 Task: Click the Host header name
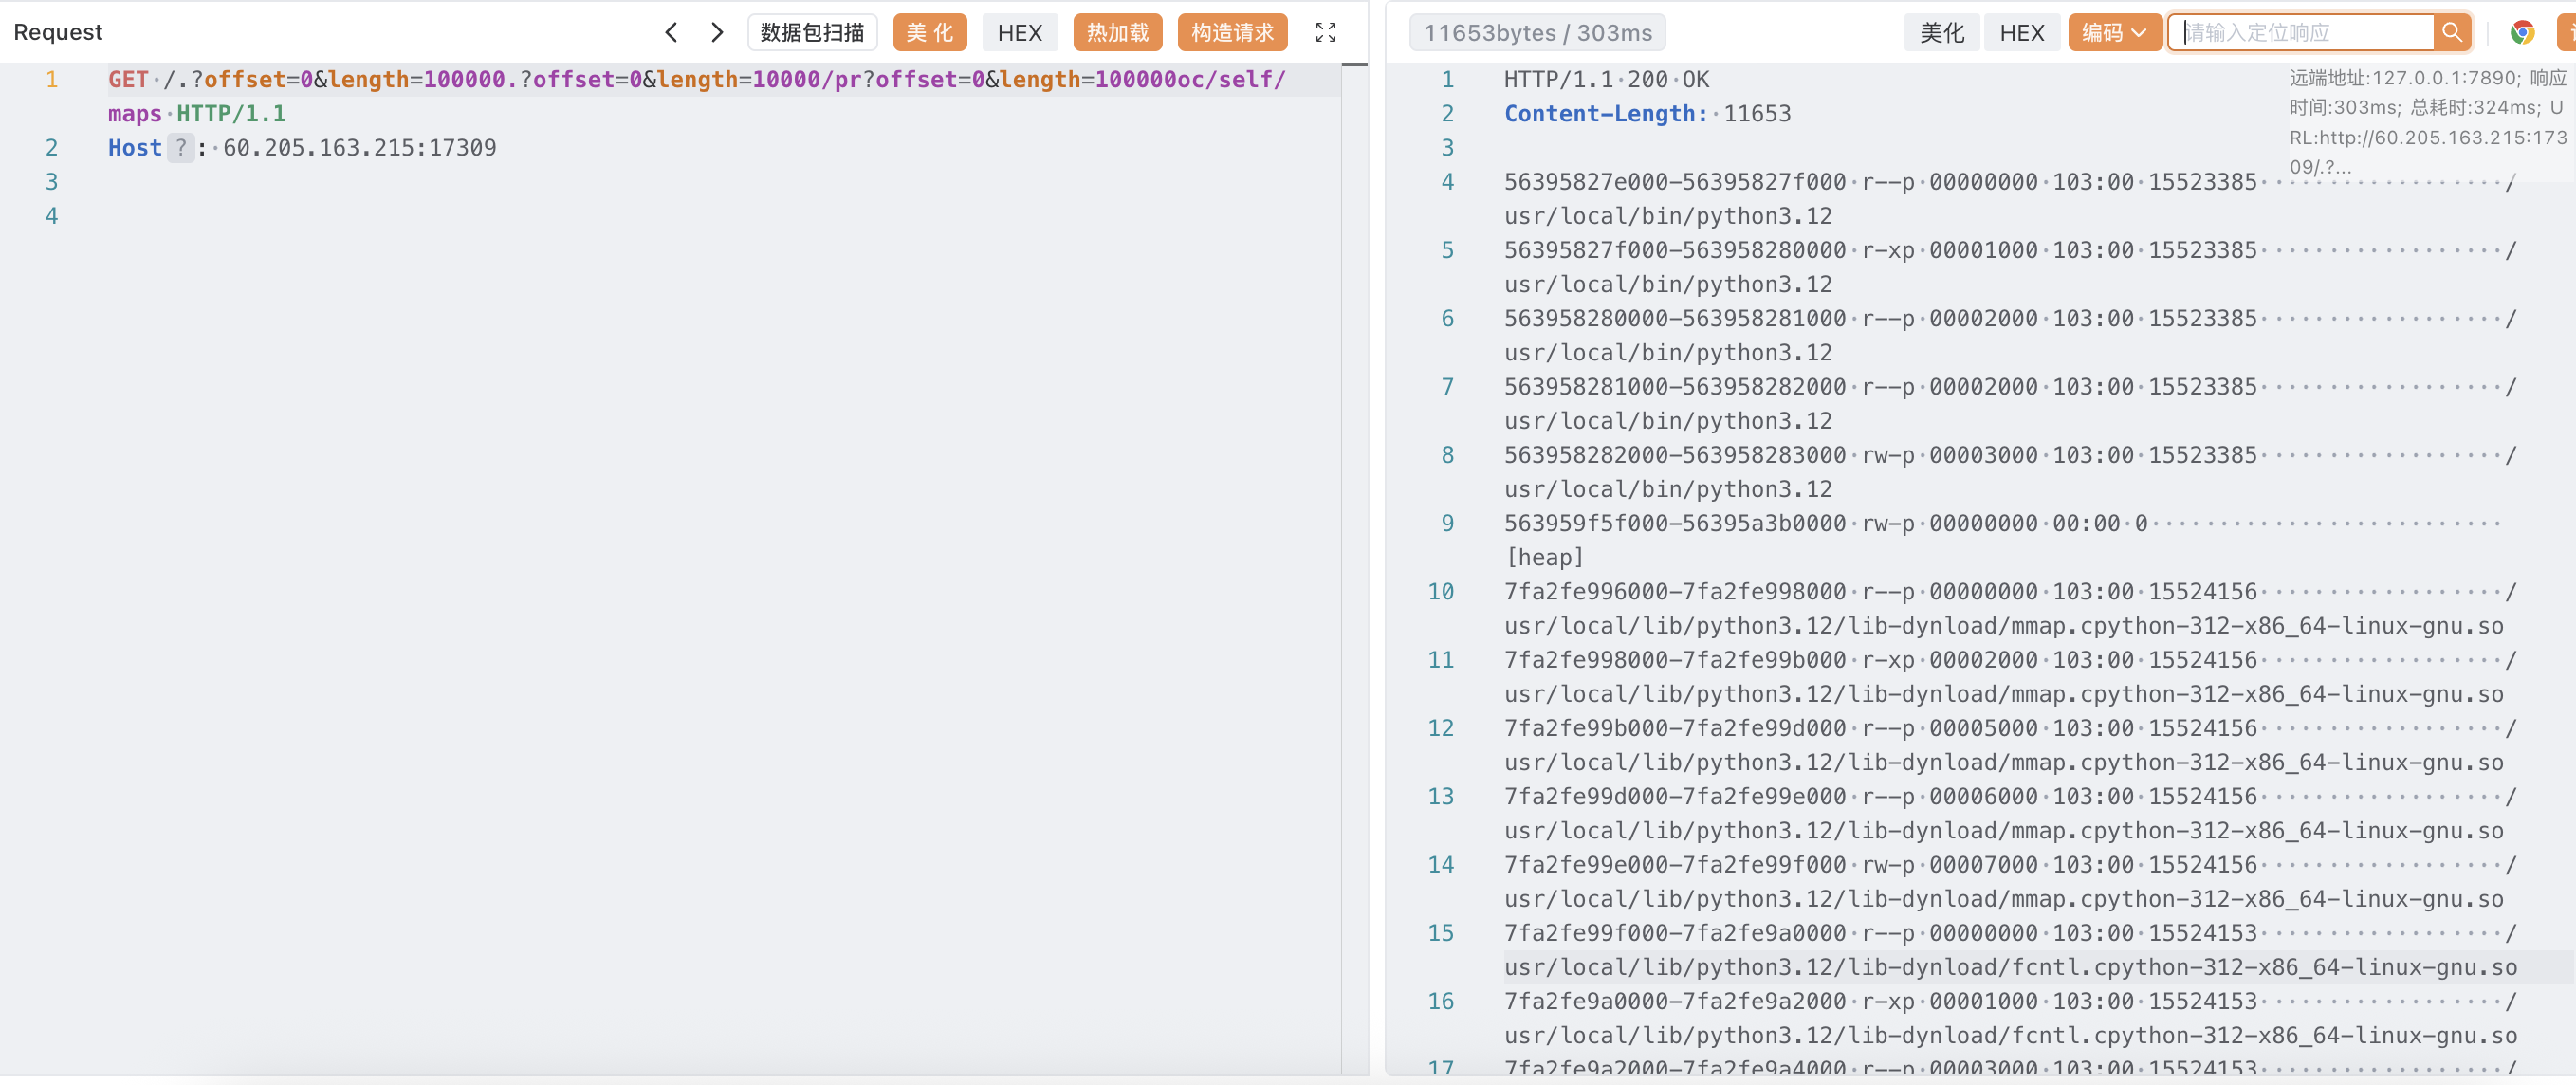(x=135, y=148)
